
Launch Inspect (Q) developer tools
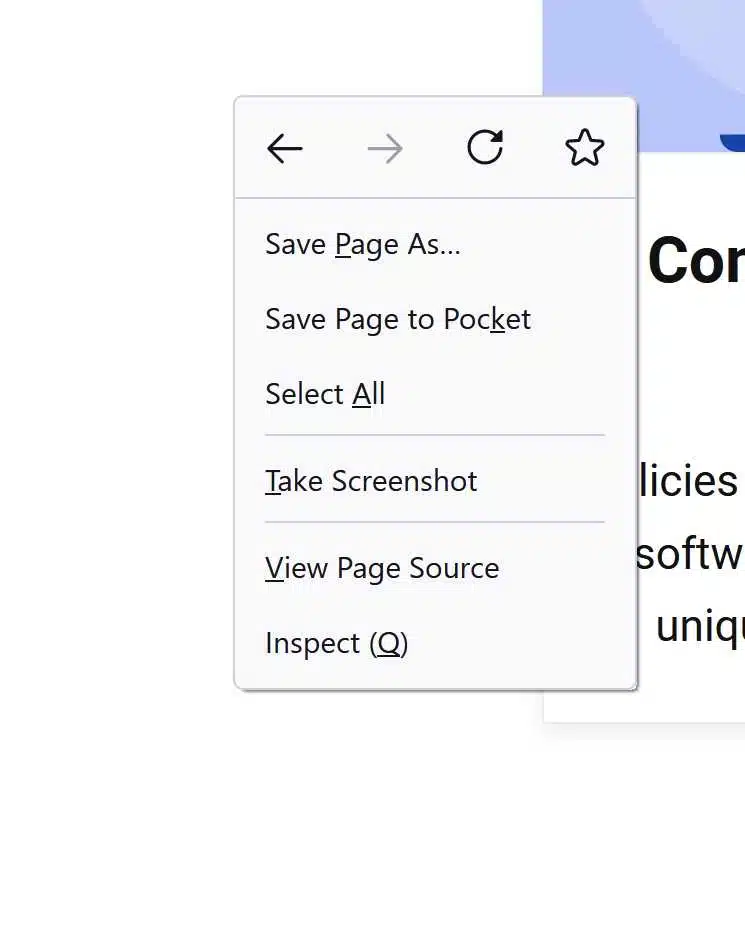[x=336, y=643]
